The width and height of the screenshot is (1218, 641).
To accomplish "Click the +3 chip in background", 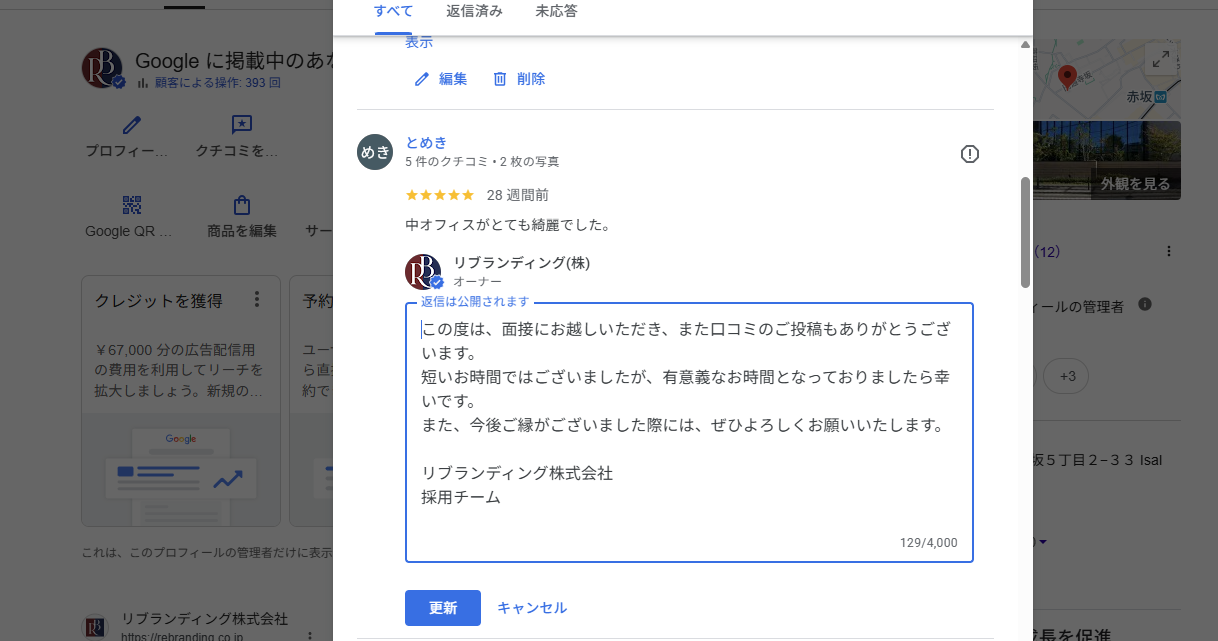I will click(1067, 377).
